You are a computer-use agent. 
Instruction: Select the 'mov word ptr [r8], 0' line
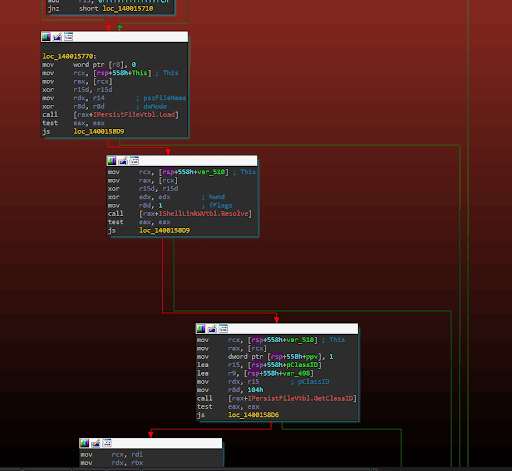pyautogui.click(x=89, y=65)
